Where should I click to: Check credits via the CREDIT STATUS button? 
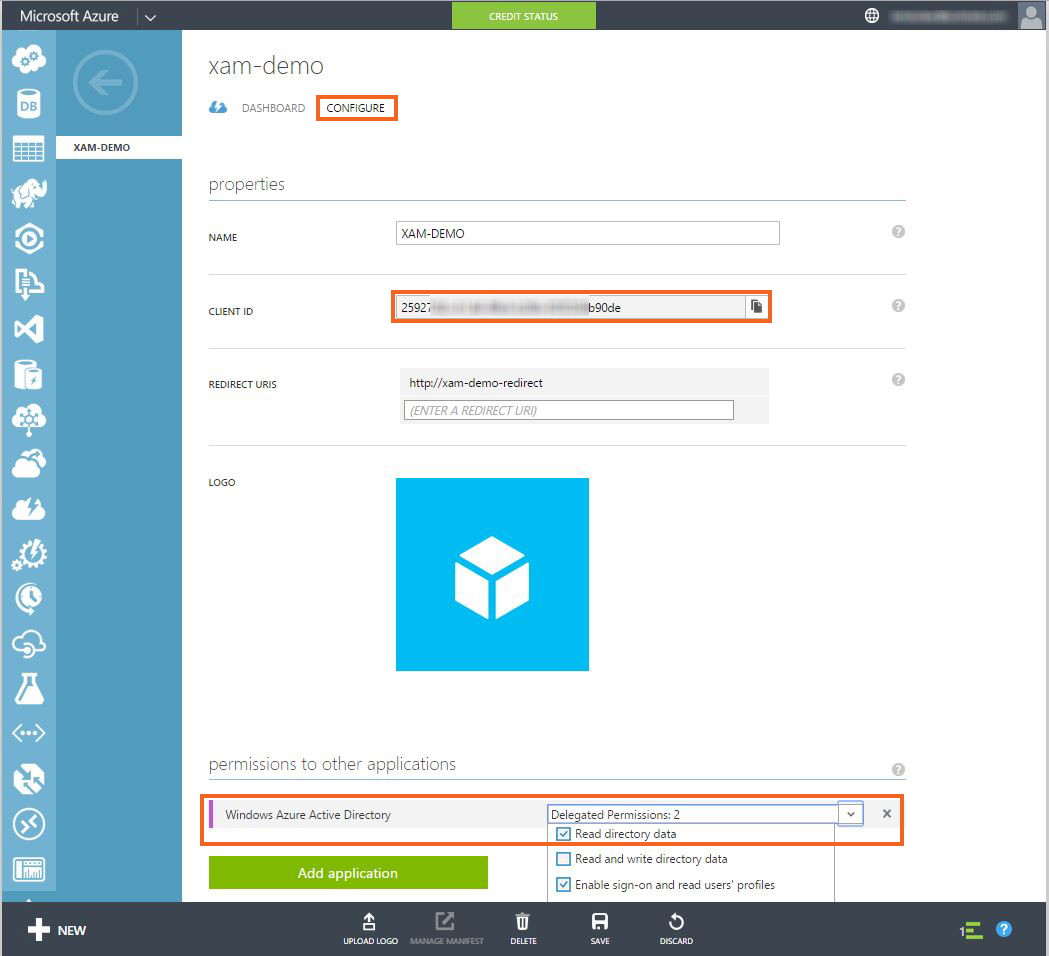click(523, 16)
